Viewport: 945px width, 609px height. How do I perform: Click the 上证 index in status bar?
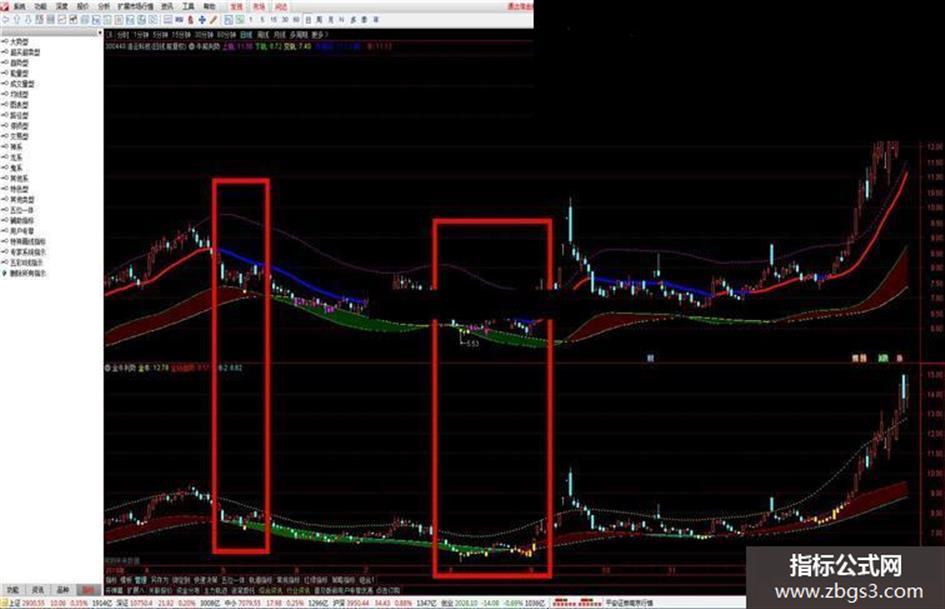pos(14,603)
